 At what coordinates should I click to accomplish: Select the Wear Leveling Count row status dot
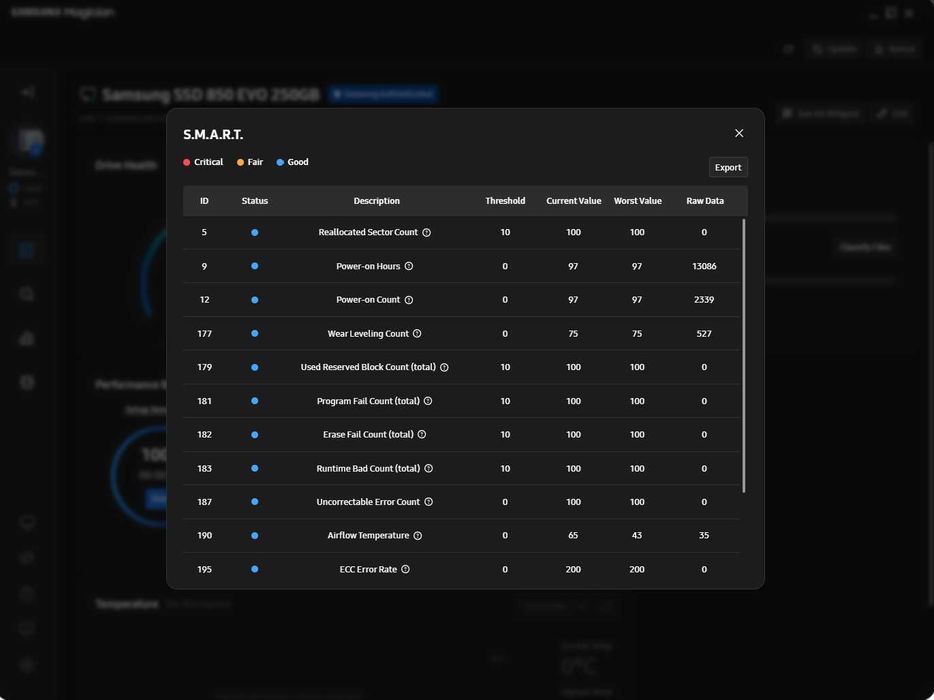254,334
